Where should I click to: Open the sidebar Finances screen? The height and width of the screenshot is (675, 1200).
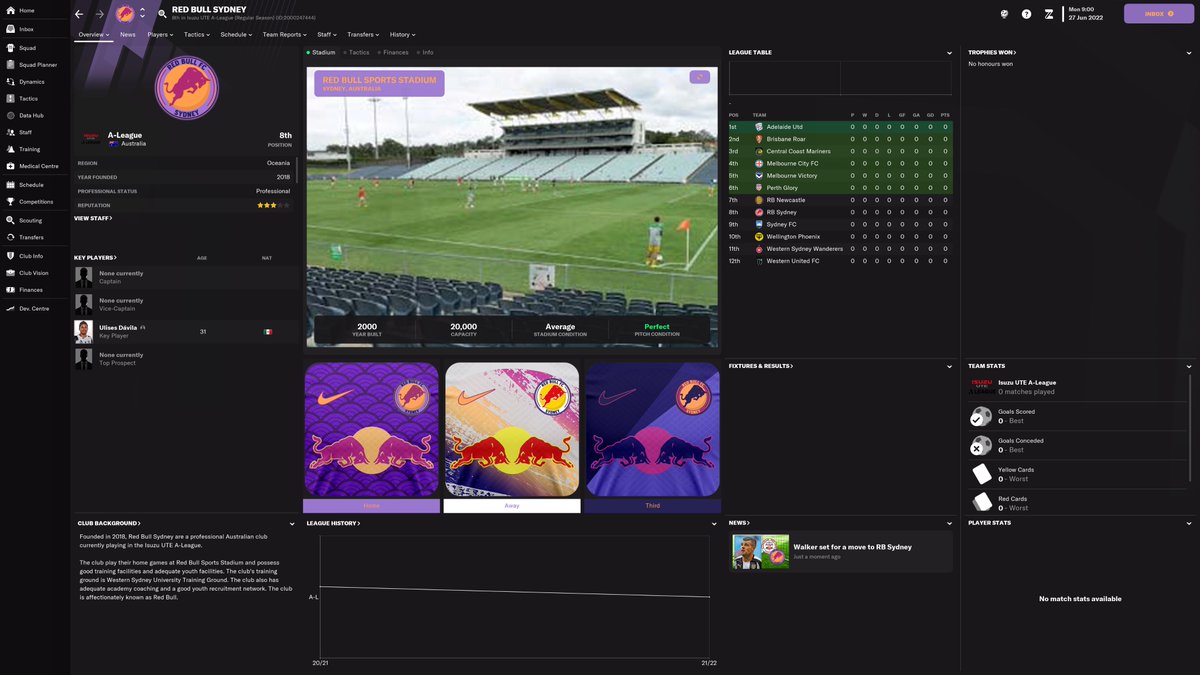(x=31, y=289)
